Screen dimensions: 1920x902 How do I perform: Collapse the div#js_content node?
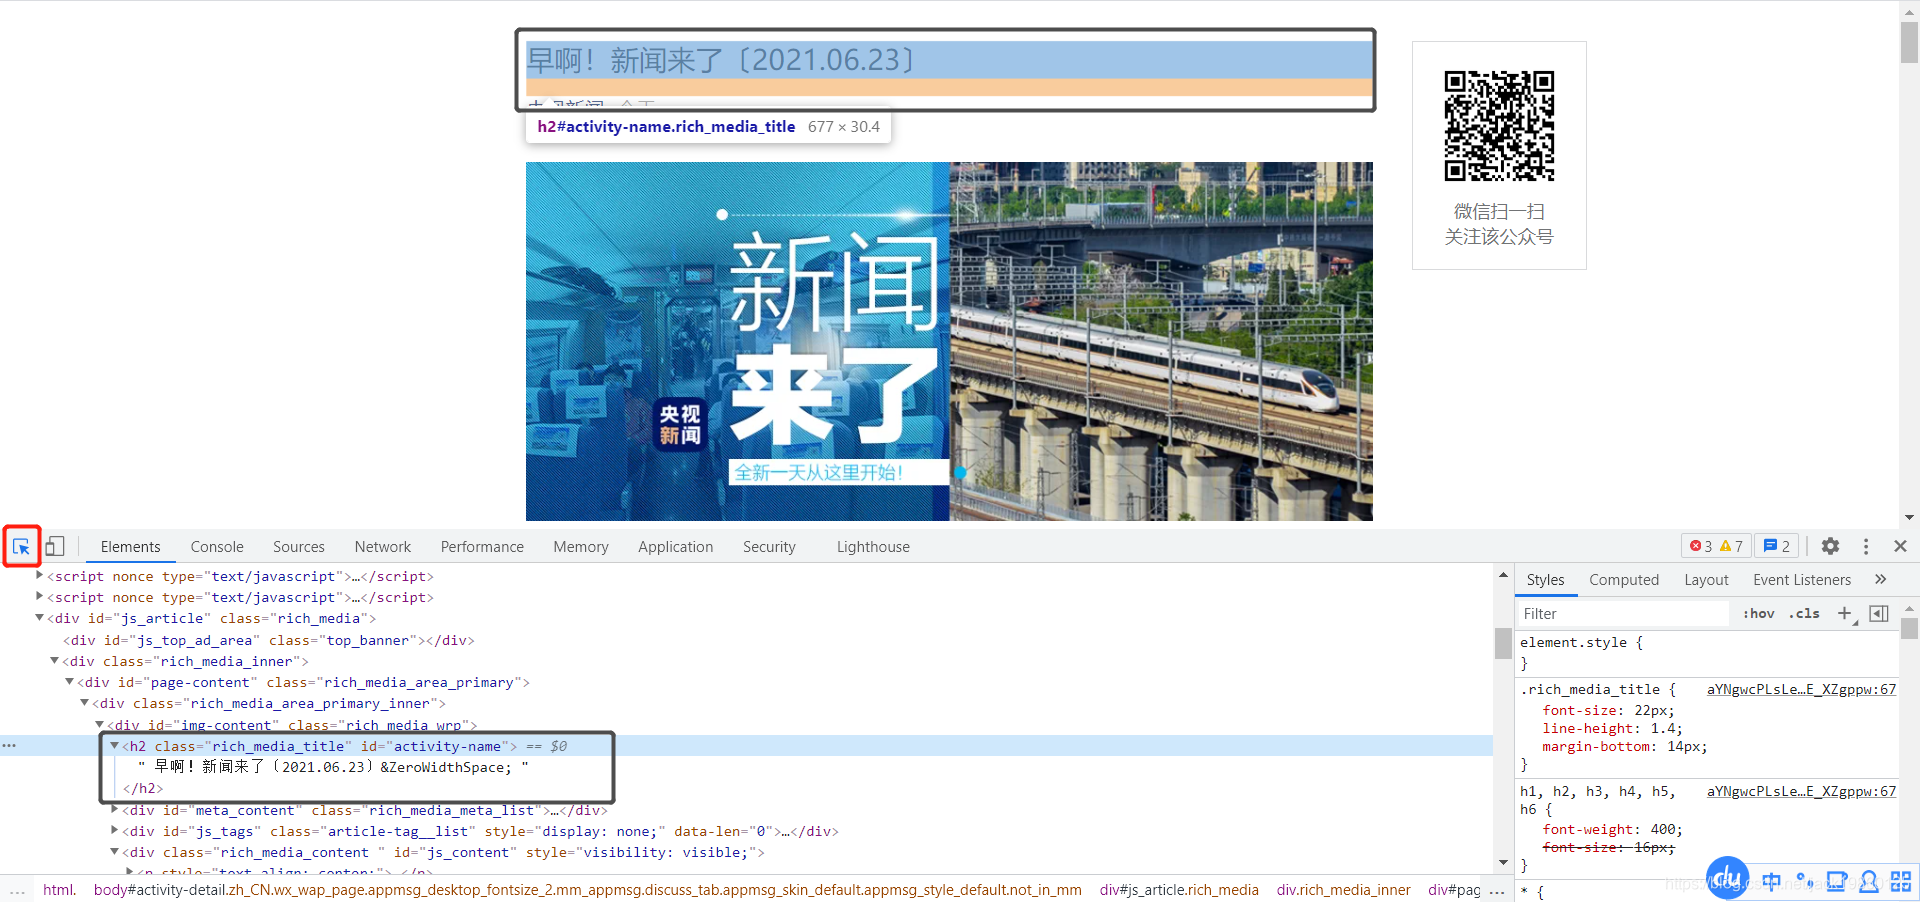[114, 852]
